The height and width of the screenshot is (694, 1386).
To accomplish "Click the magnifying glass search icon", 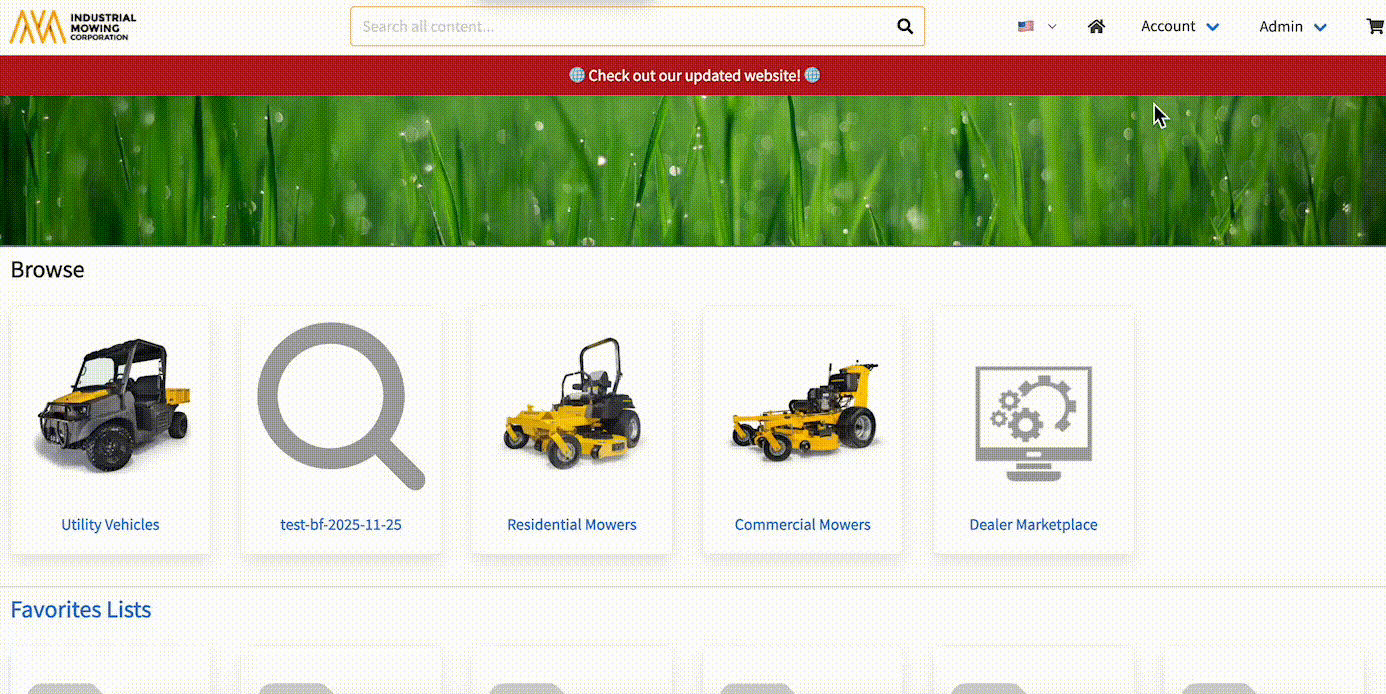I will pyautogui.click(x=905, y=27).
